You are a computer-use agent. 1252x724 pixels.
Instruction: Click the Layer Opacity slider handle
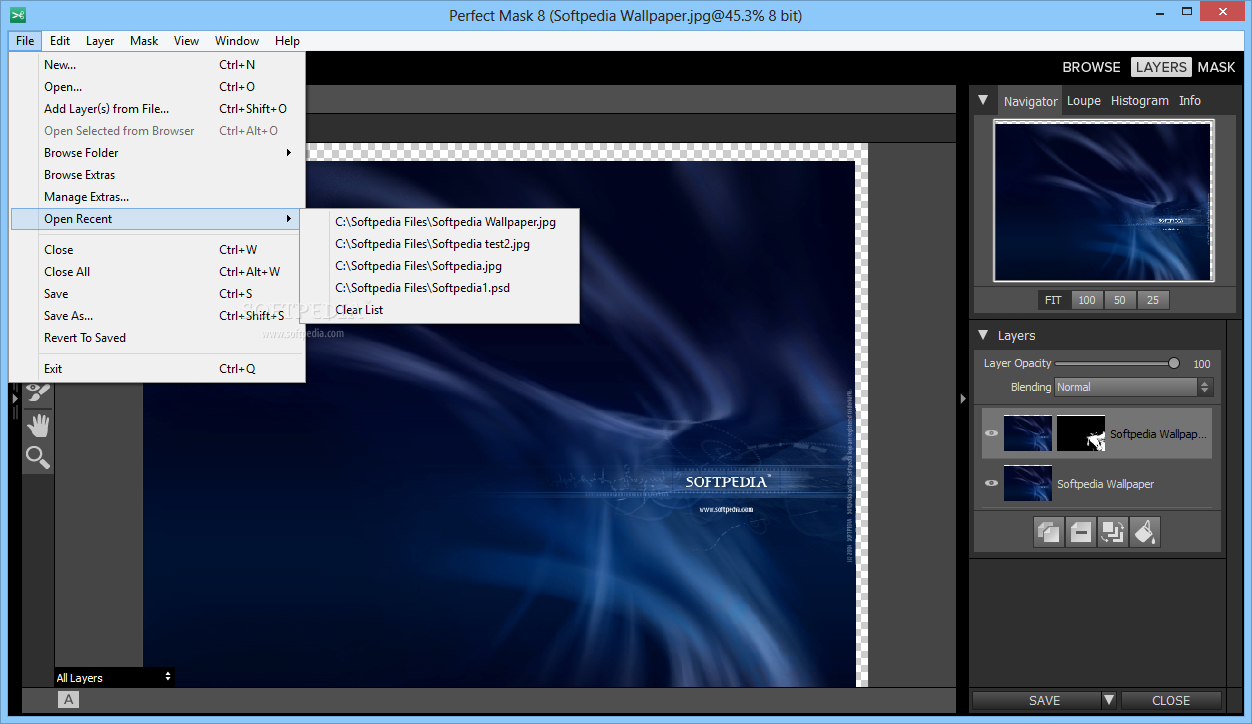(x=1174, y=363)
